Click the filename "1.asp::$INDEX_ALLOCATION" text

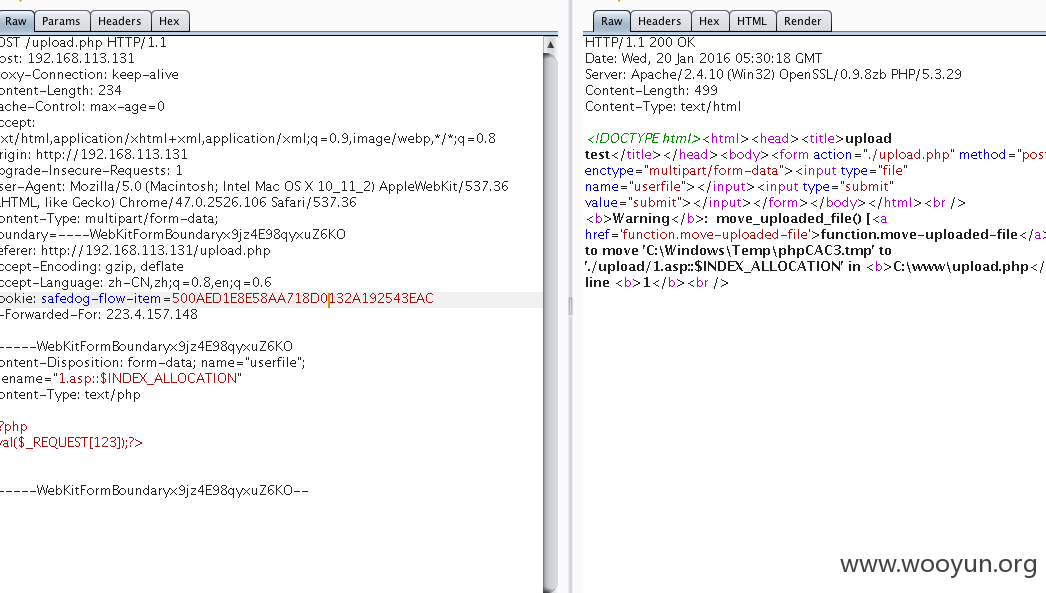[x=150, y=378]
